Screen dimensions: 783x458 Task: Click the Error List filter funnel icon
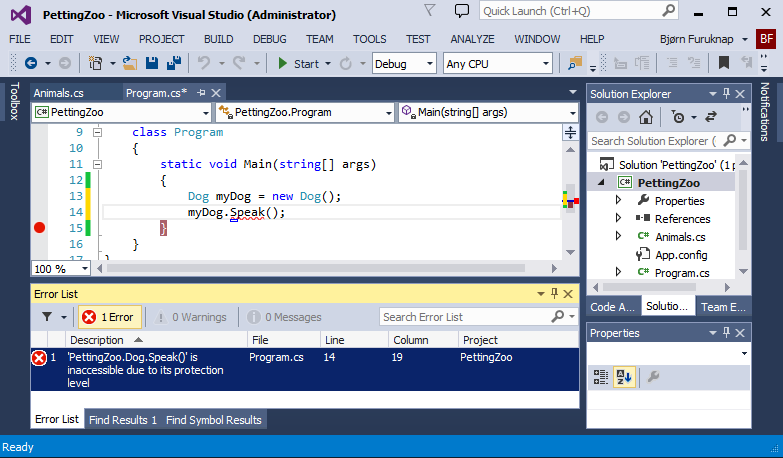tap(47, 317)
